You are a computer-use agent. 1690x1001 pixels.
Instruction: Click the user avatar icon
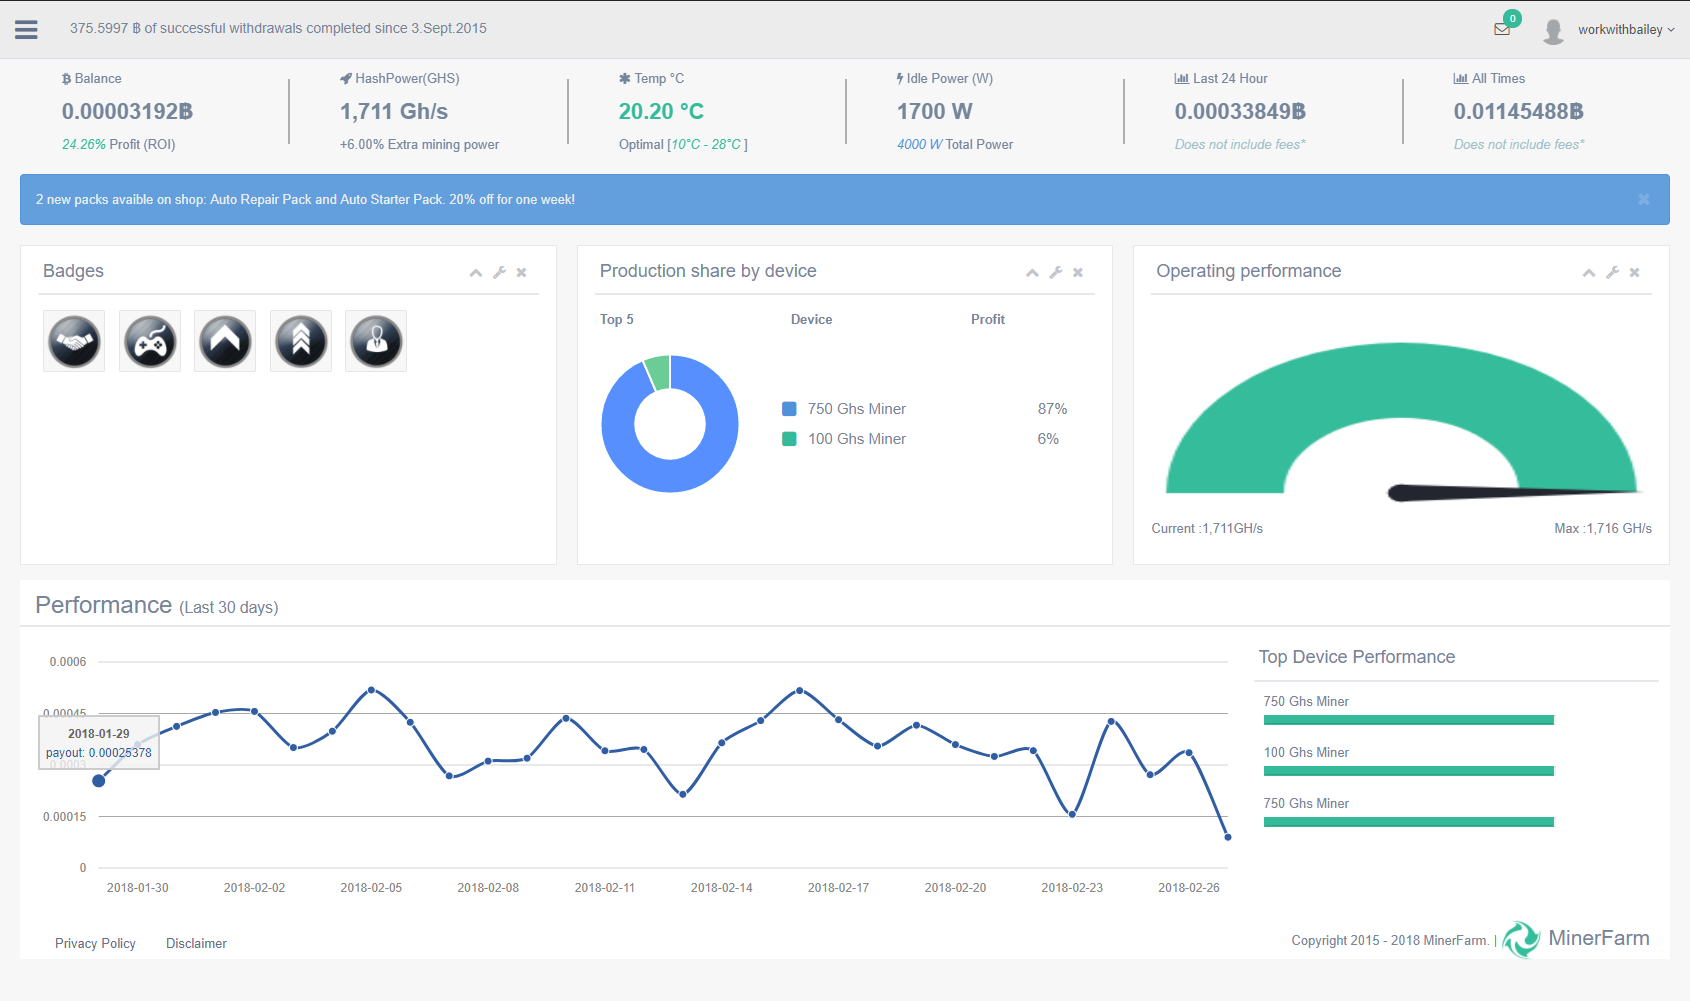(1553, 30)
